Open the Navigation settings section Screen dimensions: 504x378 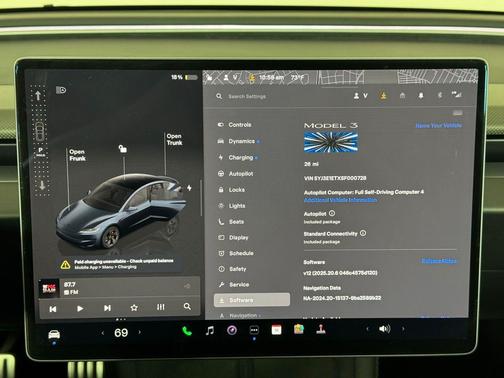click(240, 315)
